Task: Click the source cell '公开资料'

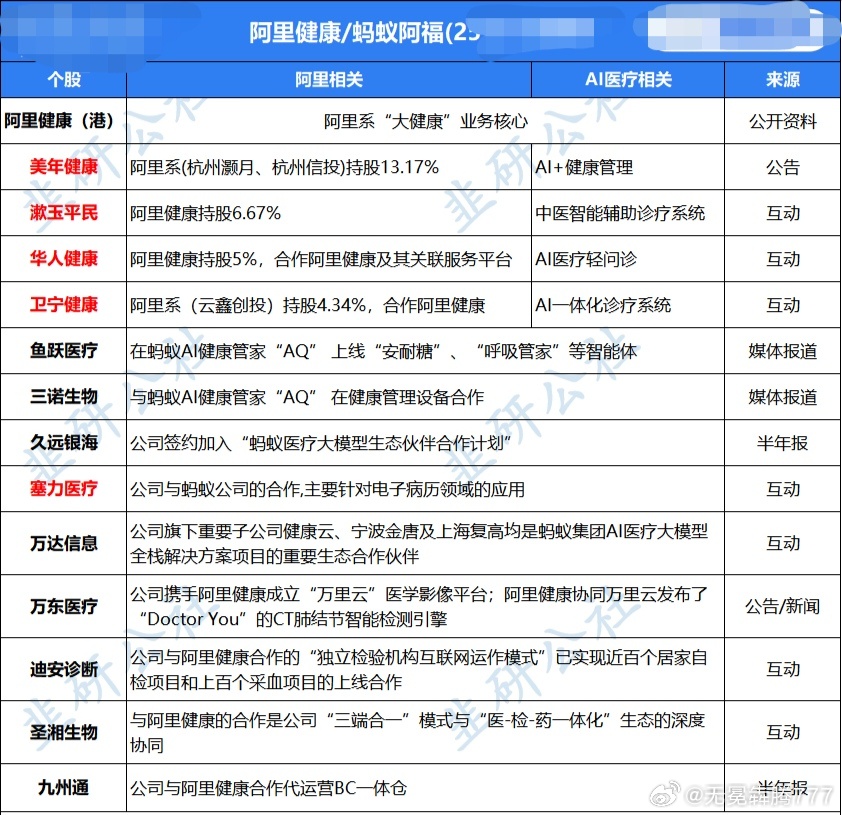Action: tap(782, 121)
